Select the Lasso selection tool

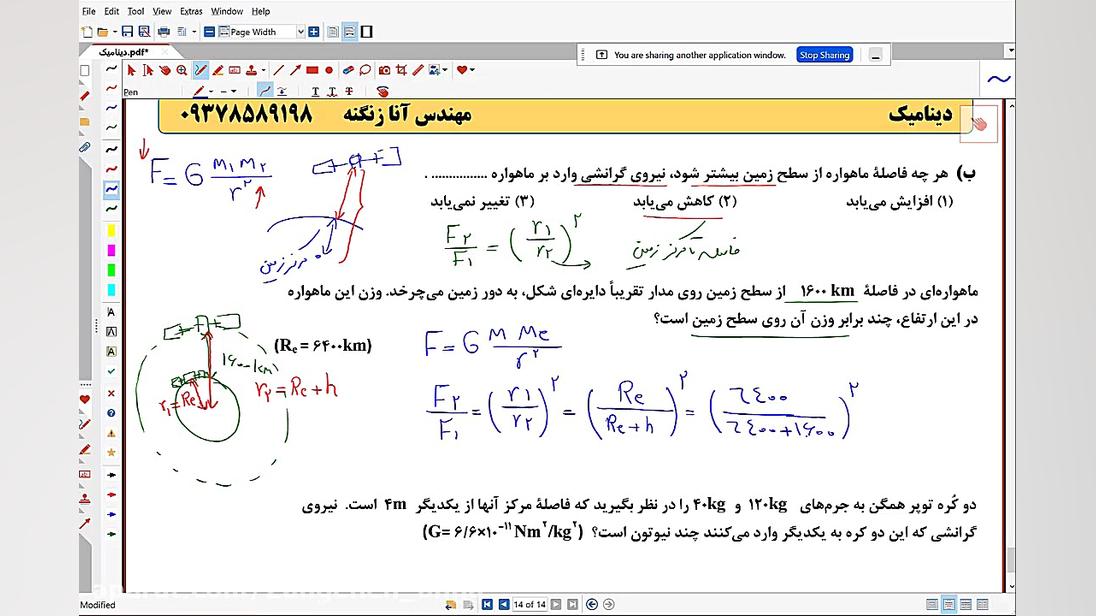(366, 70)
